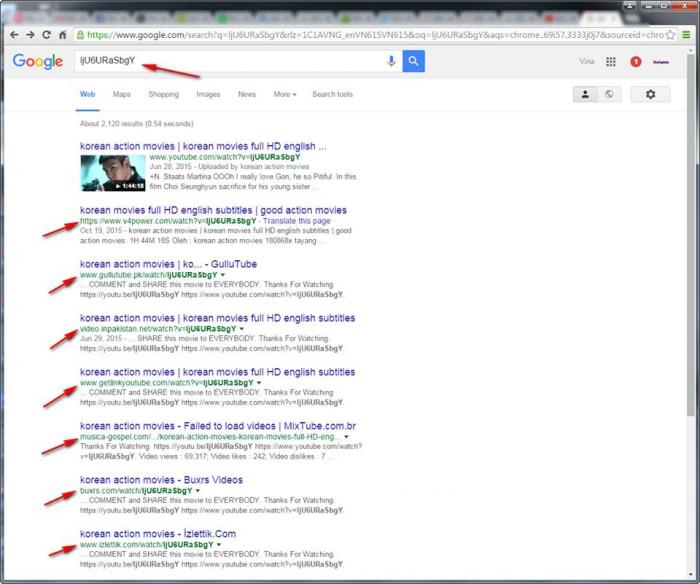The height and width of the screenshot is (584, 700).
Task: Open the MixTube.com.br result title
Action: (218, 426)
